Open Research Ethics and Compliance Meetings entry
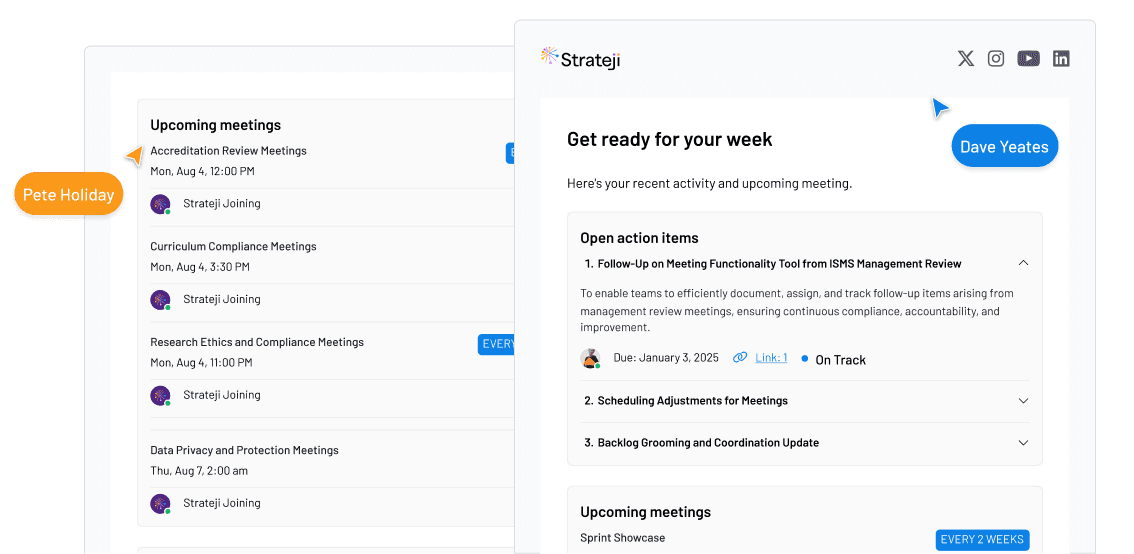The height and width of the screenshot is (554, 1134). point(257,342)
